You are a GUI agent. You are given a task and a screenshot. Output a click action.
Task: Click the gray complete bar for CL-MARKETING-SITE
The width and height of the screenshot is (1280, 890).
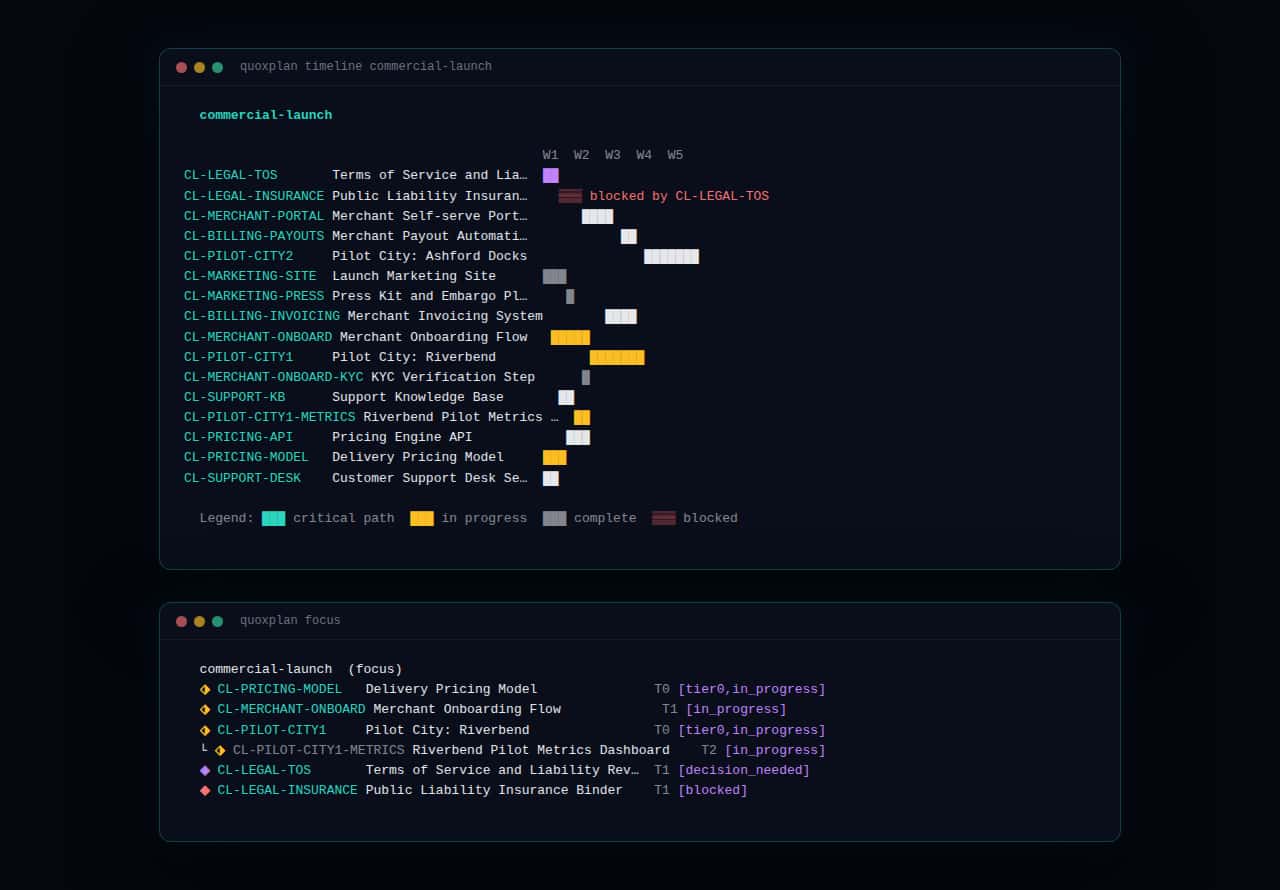[555, 276]
